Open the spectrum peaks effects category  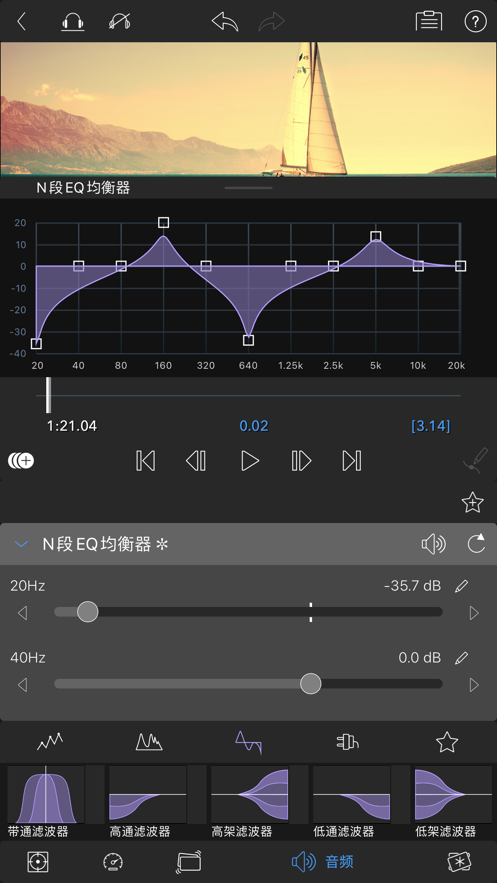click(149, 742)
